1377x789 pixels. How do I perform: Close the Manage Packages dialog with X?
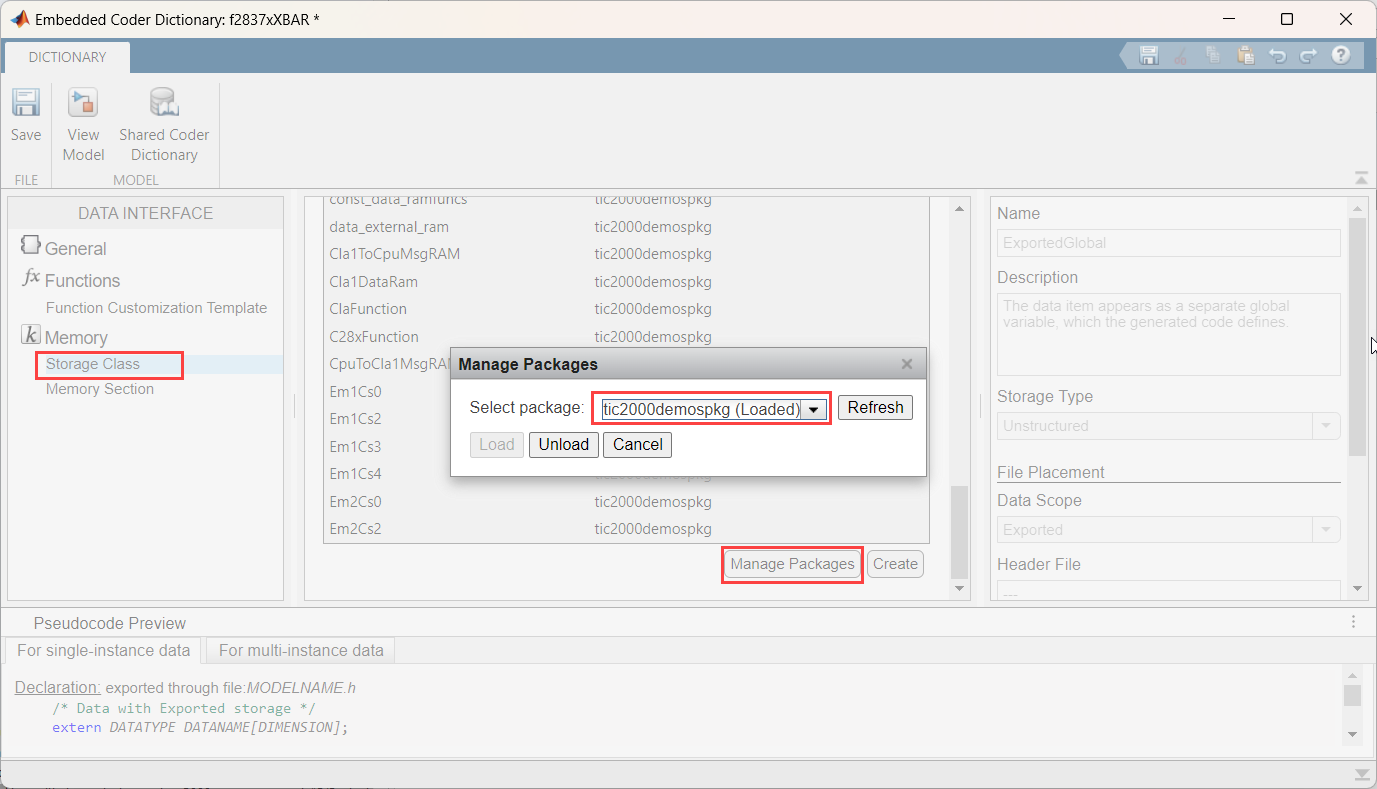(x=907, y=364)
